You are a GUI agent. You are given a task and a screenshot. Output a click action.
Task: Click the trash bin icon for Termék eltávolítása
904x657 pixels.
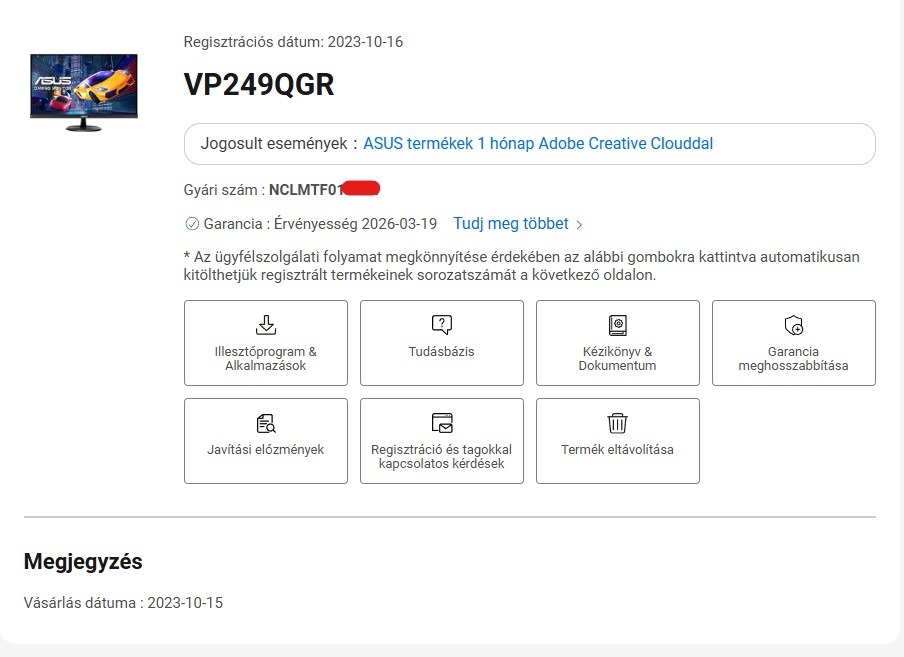pos(617,423)
